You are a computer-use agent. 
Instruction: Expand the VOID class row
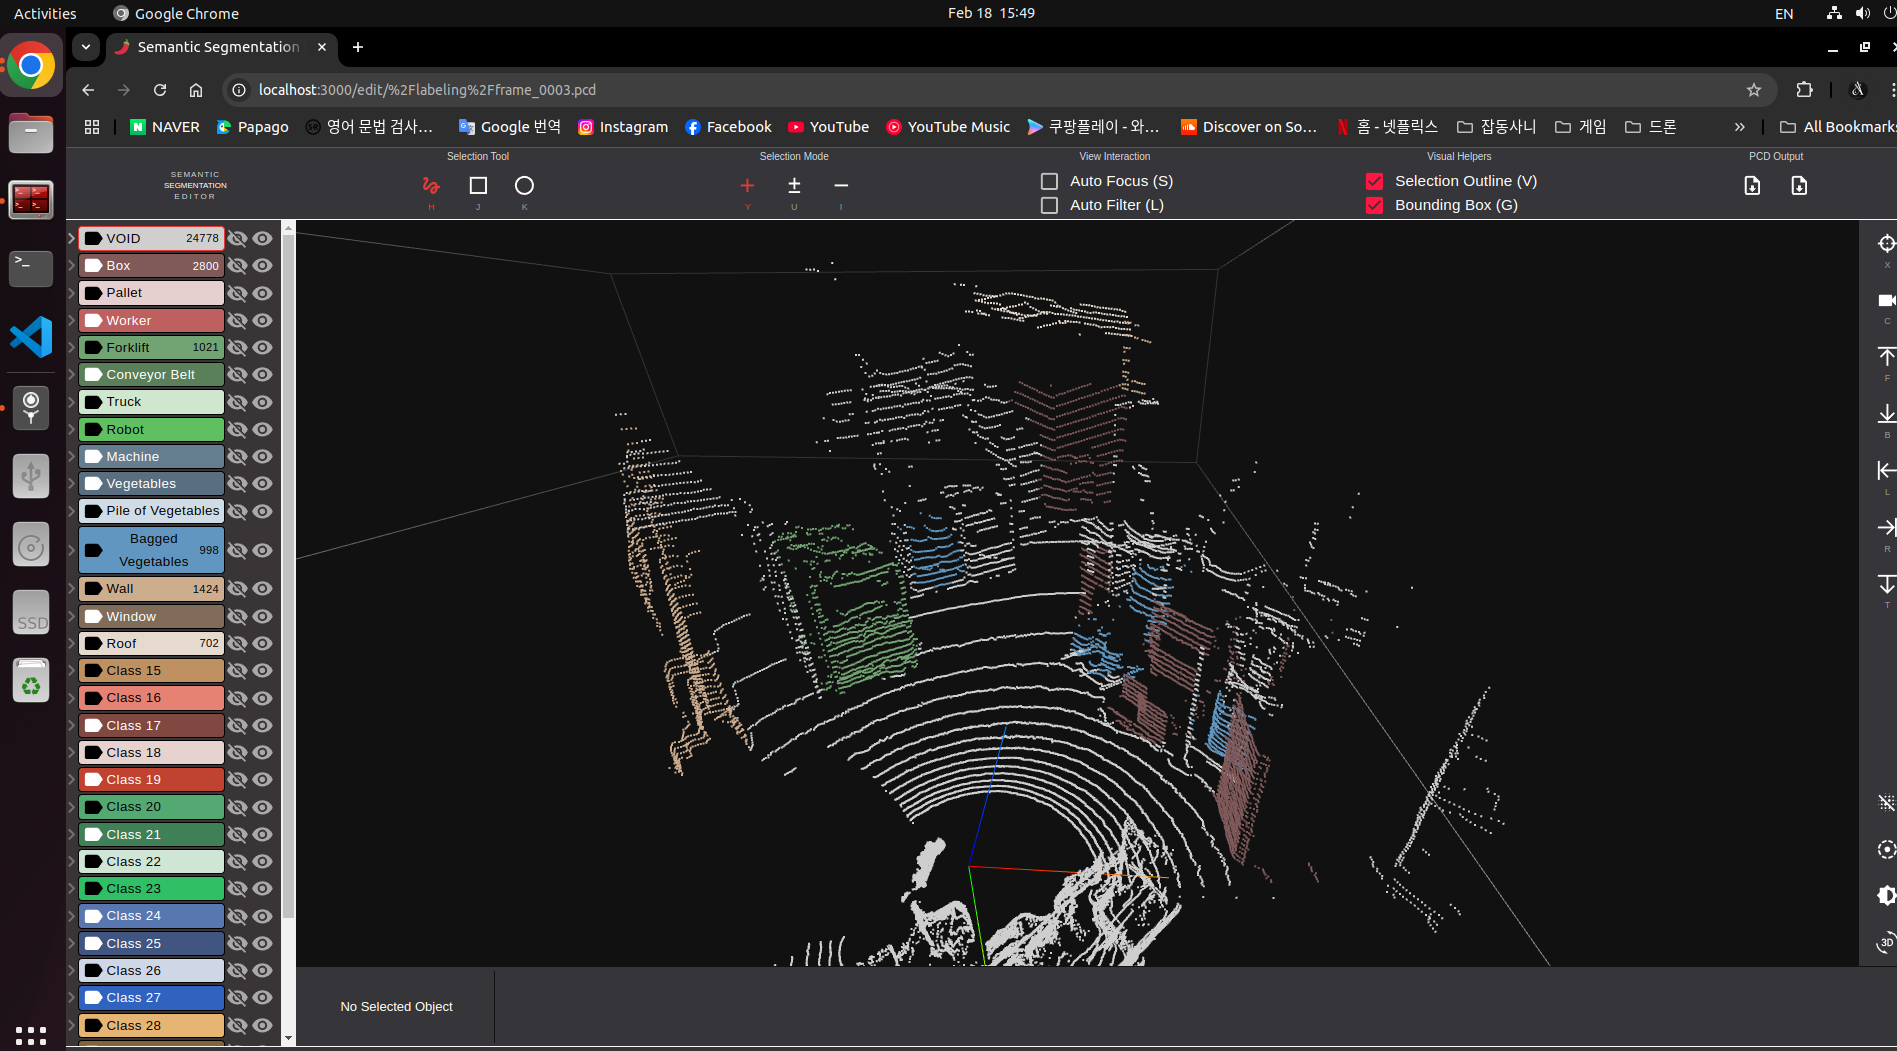(71, 239)
